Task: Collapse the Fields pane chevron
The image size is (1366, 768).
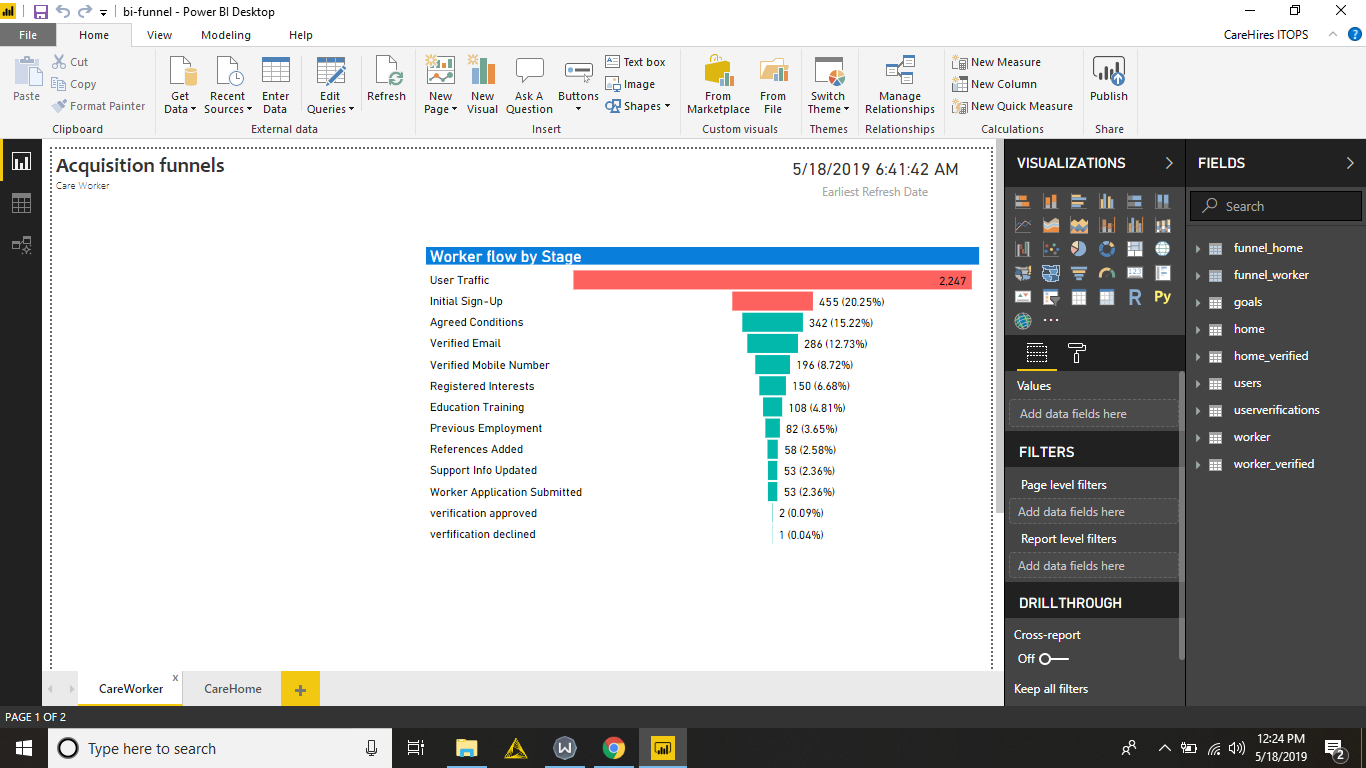Action: [1350, 163]
